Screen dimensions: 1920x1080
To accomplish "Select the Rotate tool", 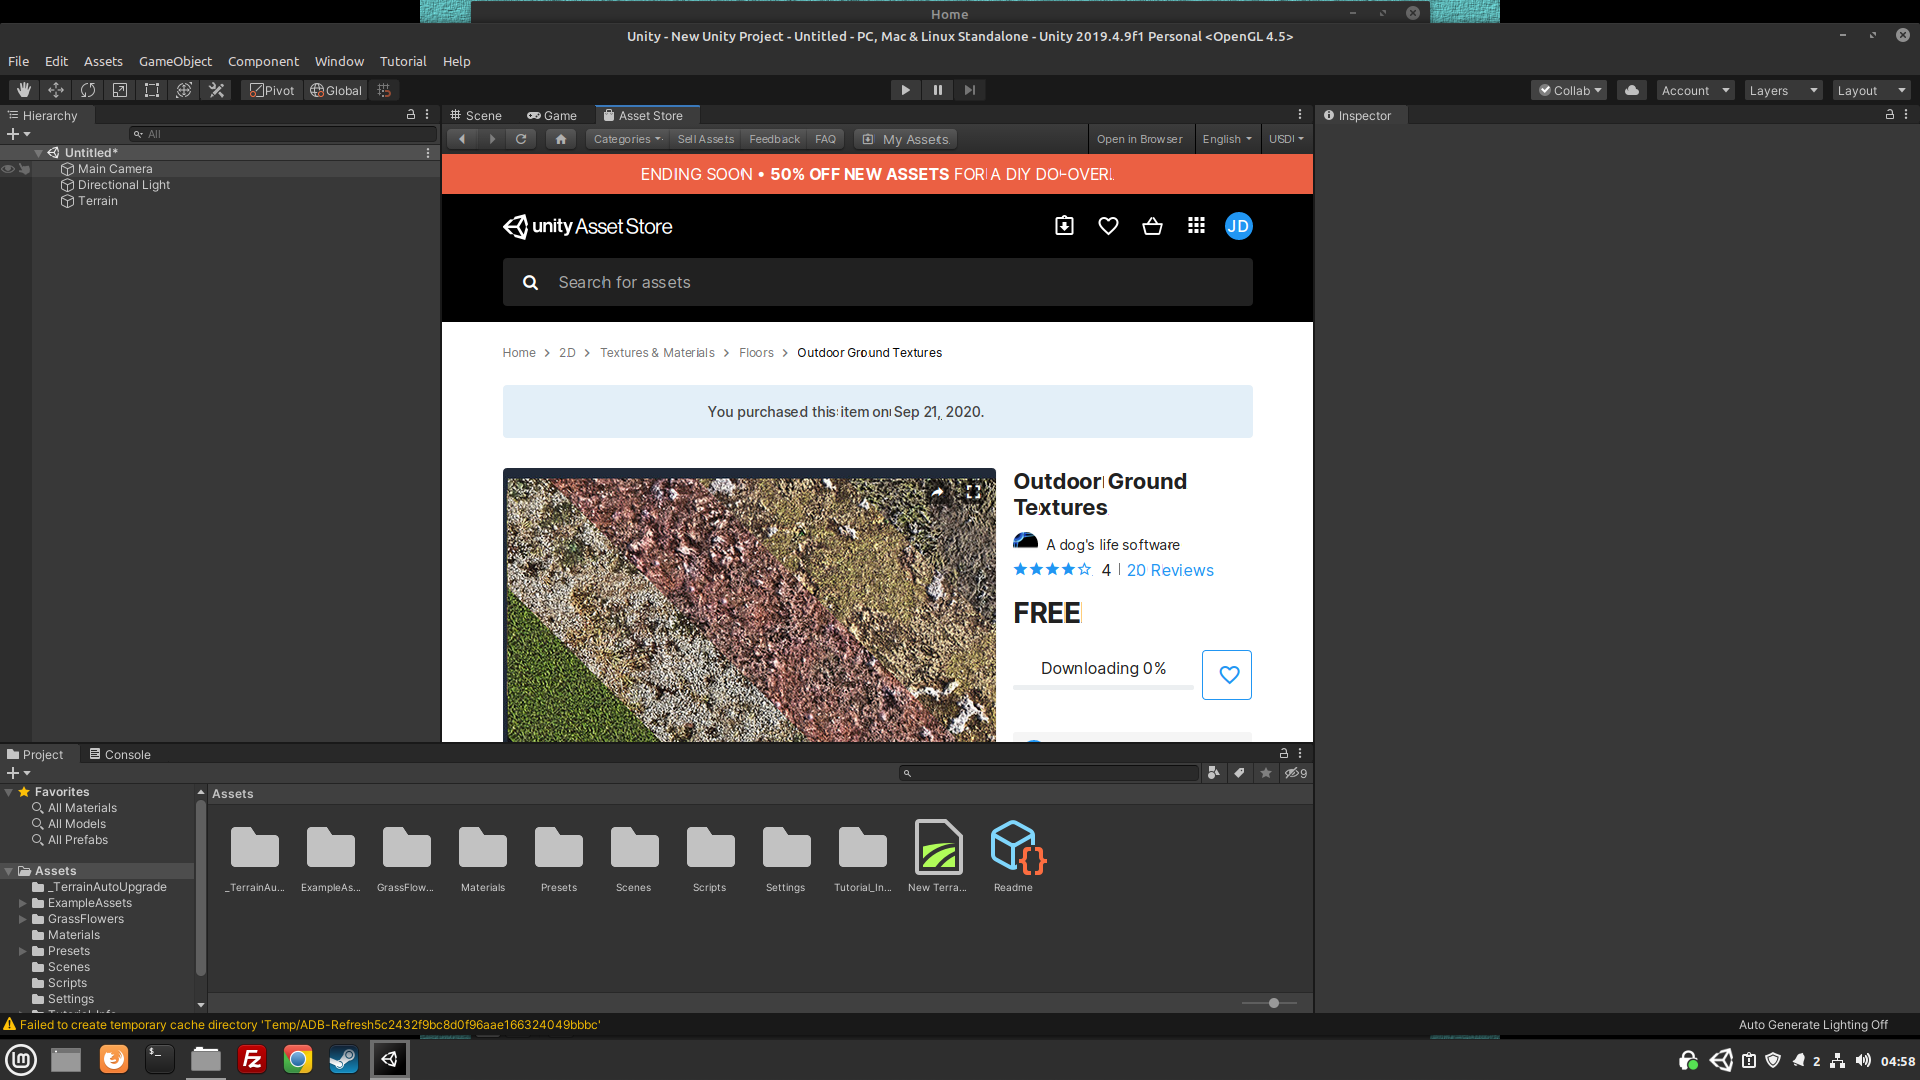I will 88,90.
